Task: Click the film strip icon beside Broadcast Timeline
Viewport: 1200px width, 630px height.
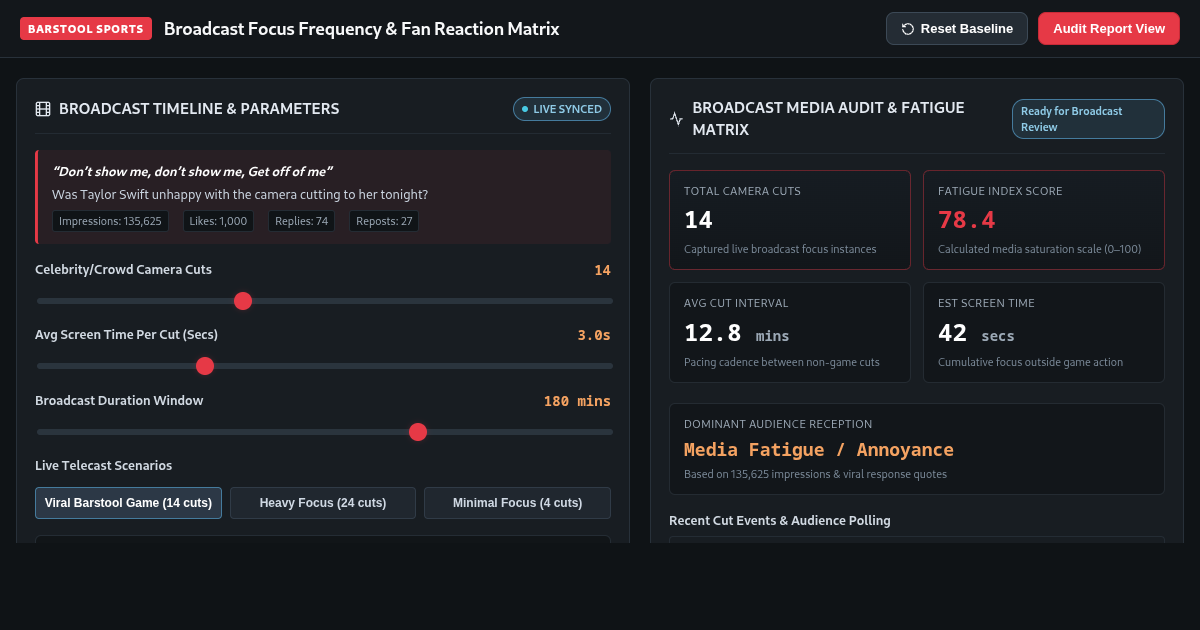Action: pos(43,109)
